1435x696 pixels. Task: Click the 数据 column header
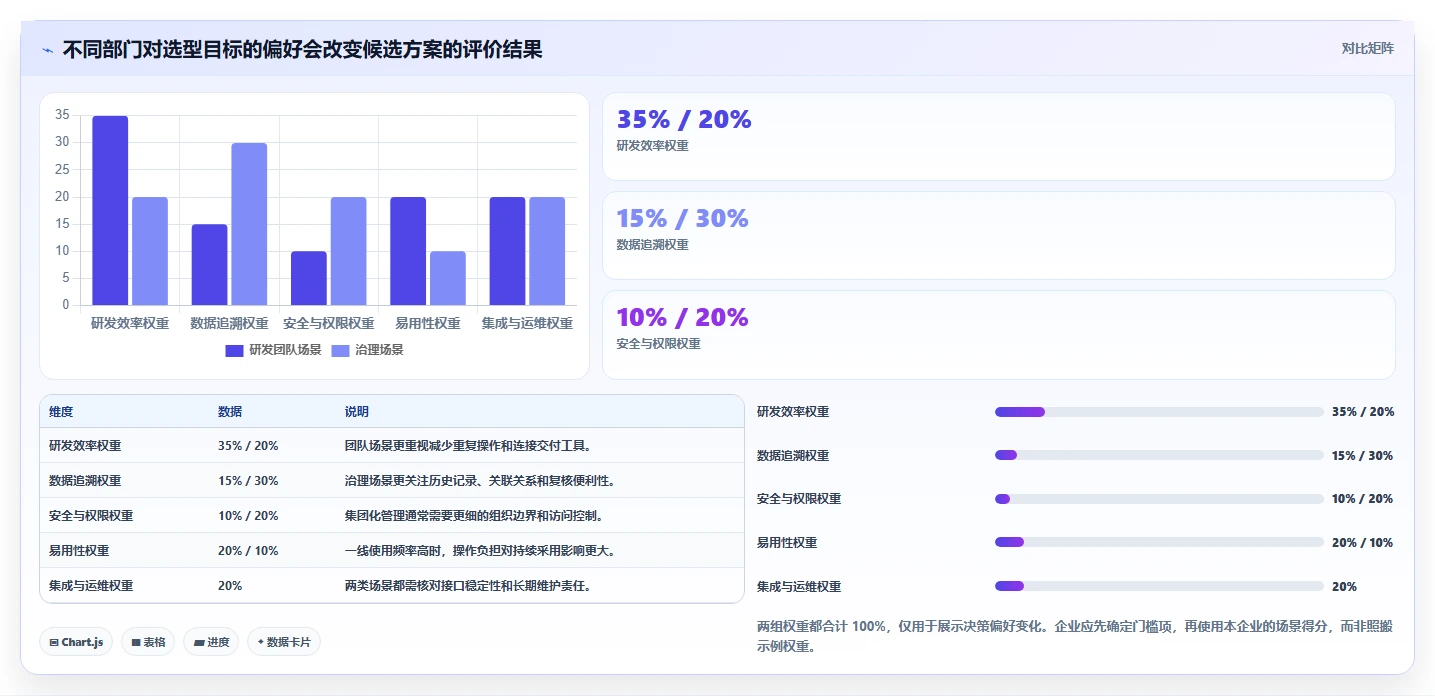point(230,412)
